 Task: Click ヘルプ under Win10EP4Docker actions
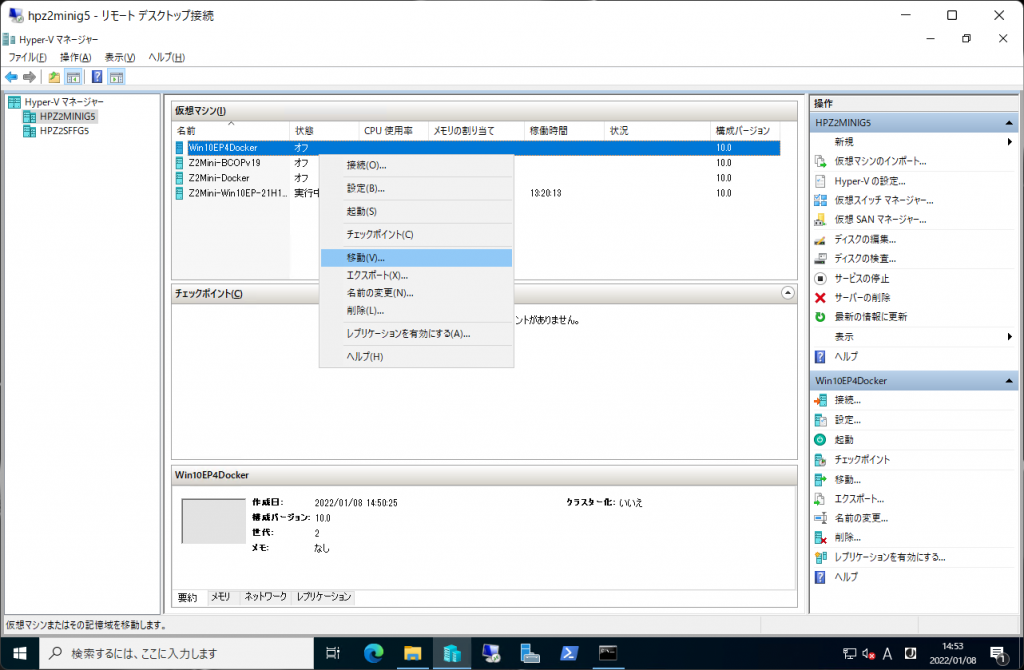point(846,577)
